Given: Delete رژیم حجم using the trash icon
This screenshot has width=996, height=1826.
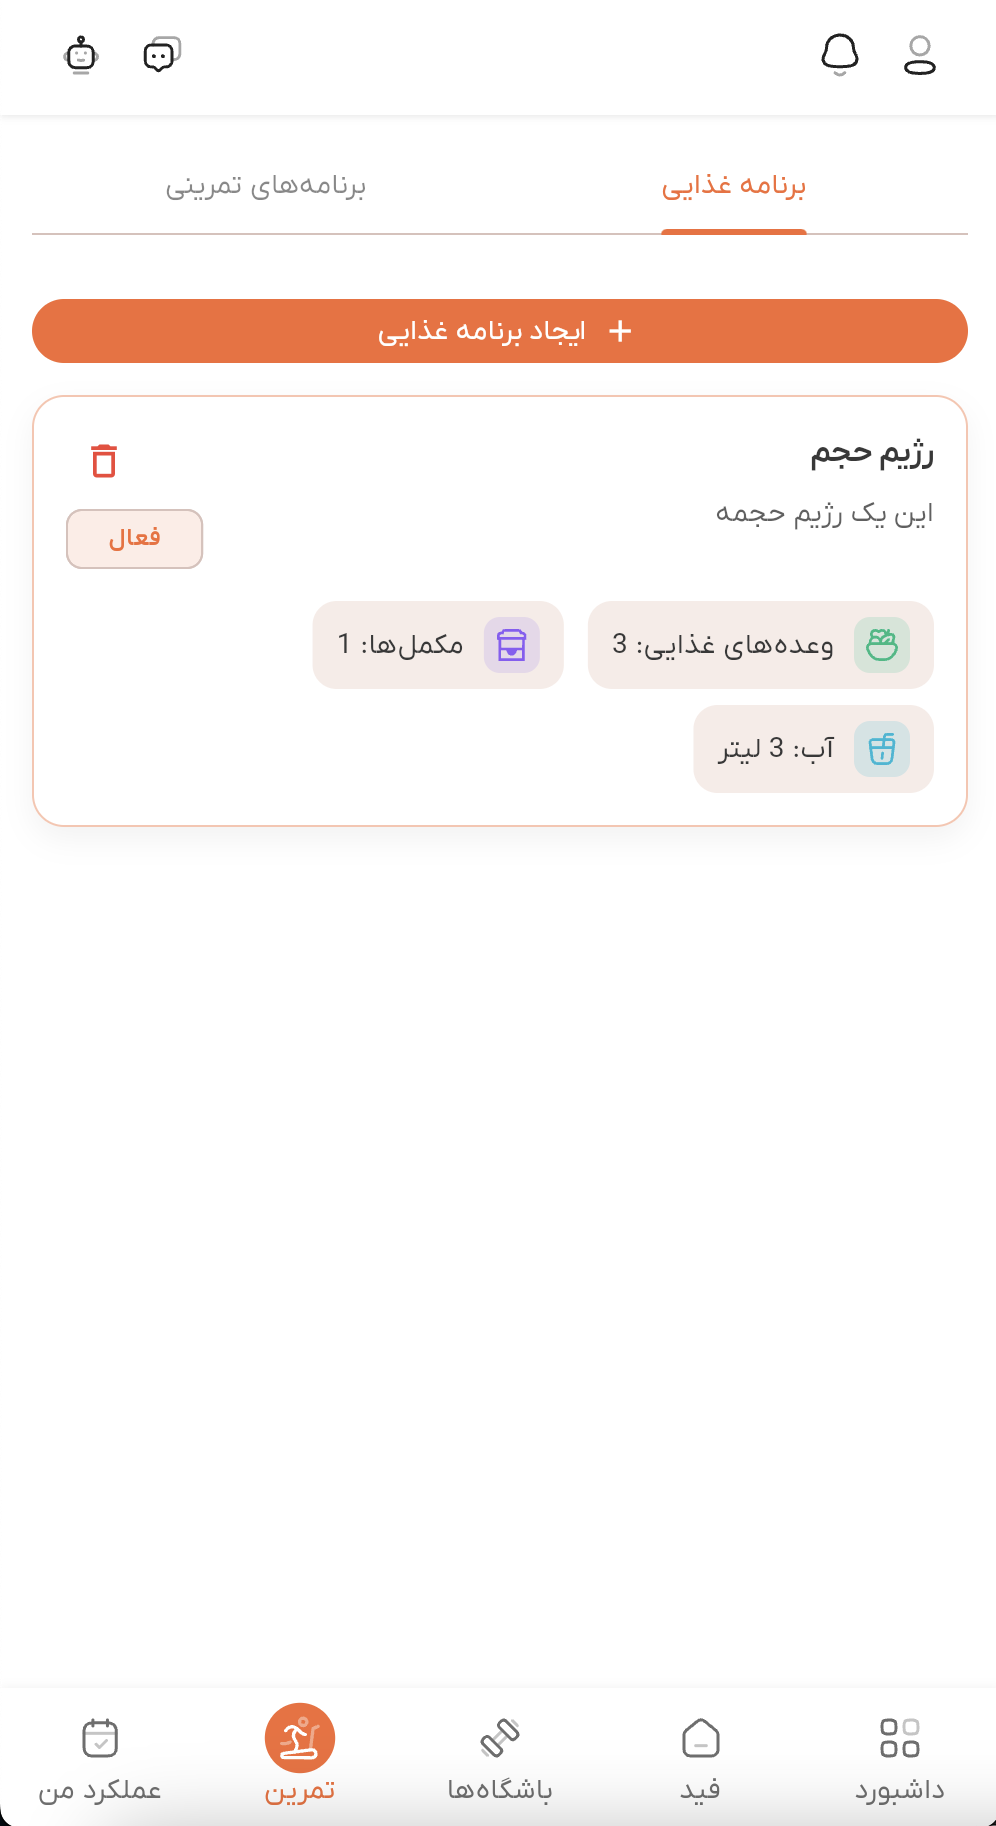Looking at the screenshot, I should (x=103, y=461).
